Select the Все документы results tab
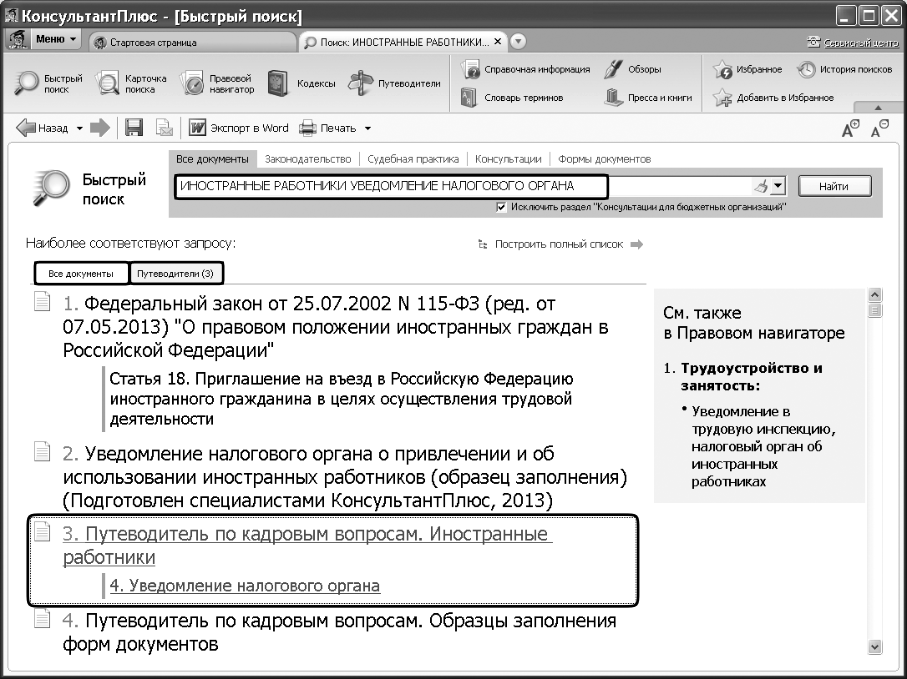The width and height of the screenshot is (907, 679). tap(81, 274)
